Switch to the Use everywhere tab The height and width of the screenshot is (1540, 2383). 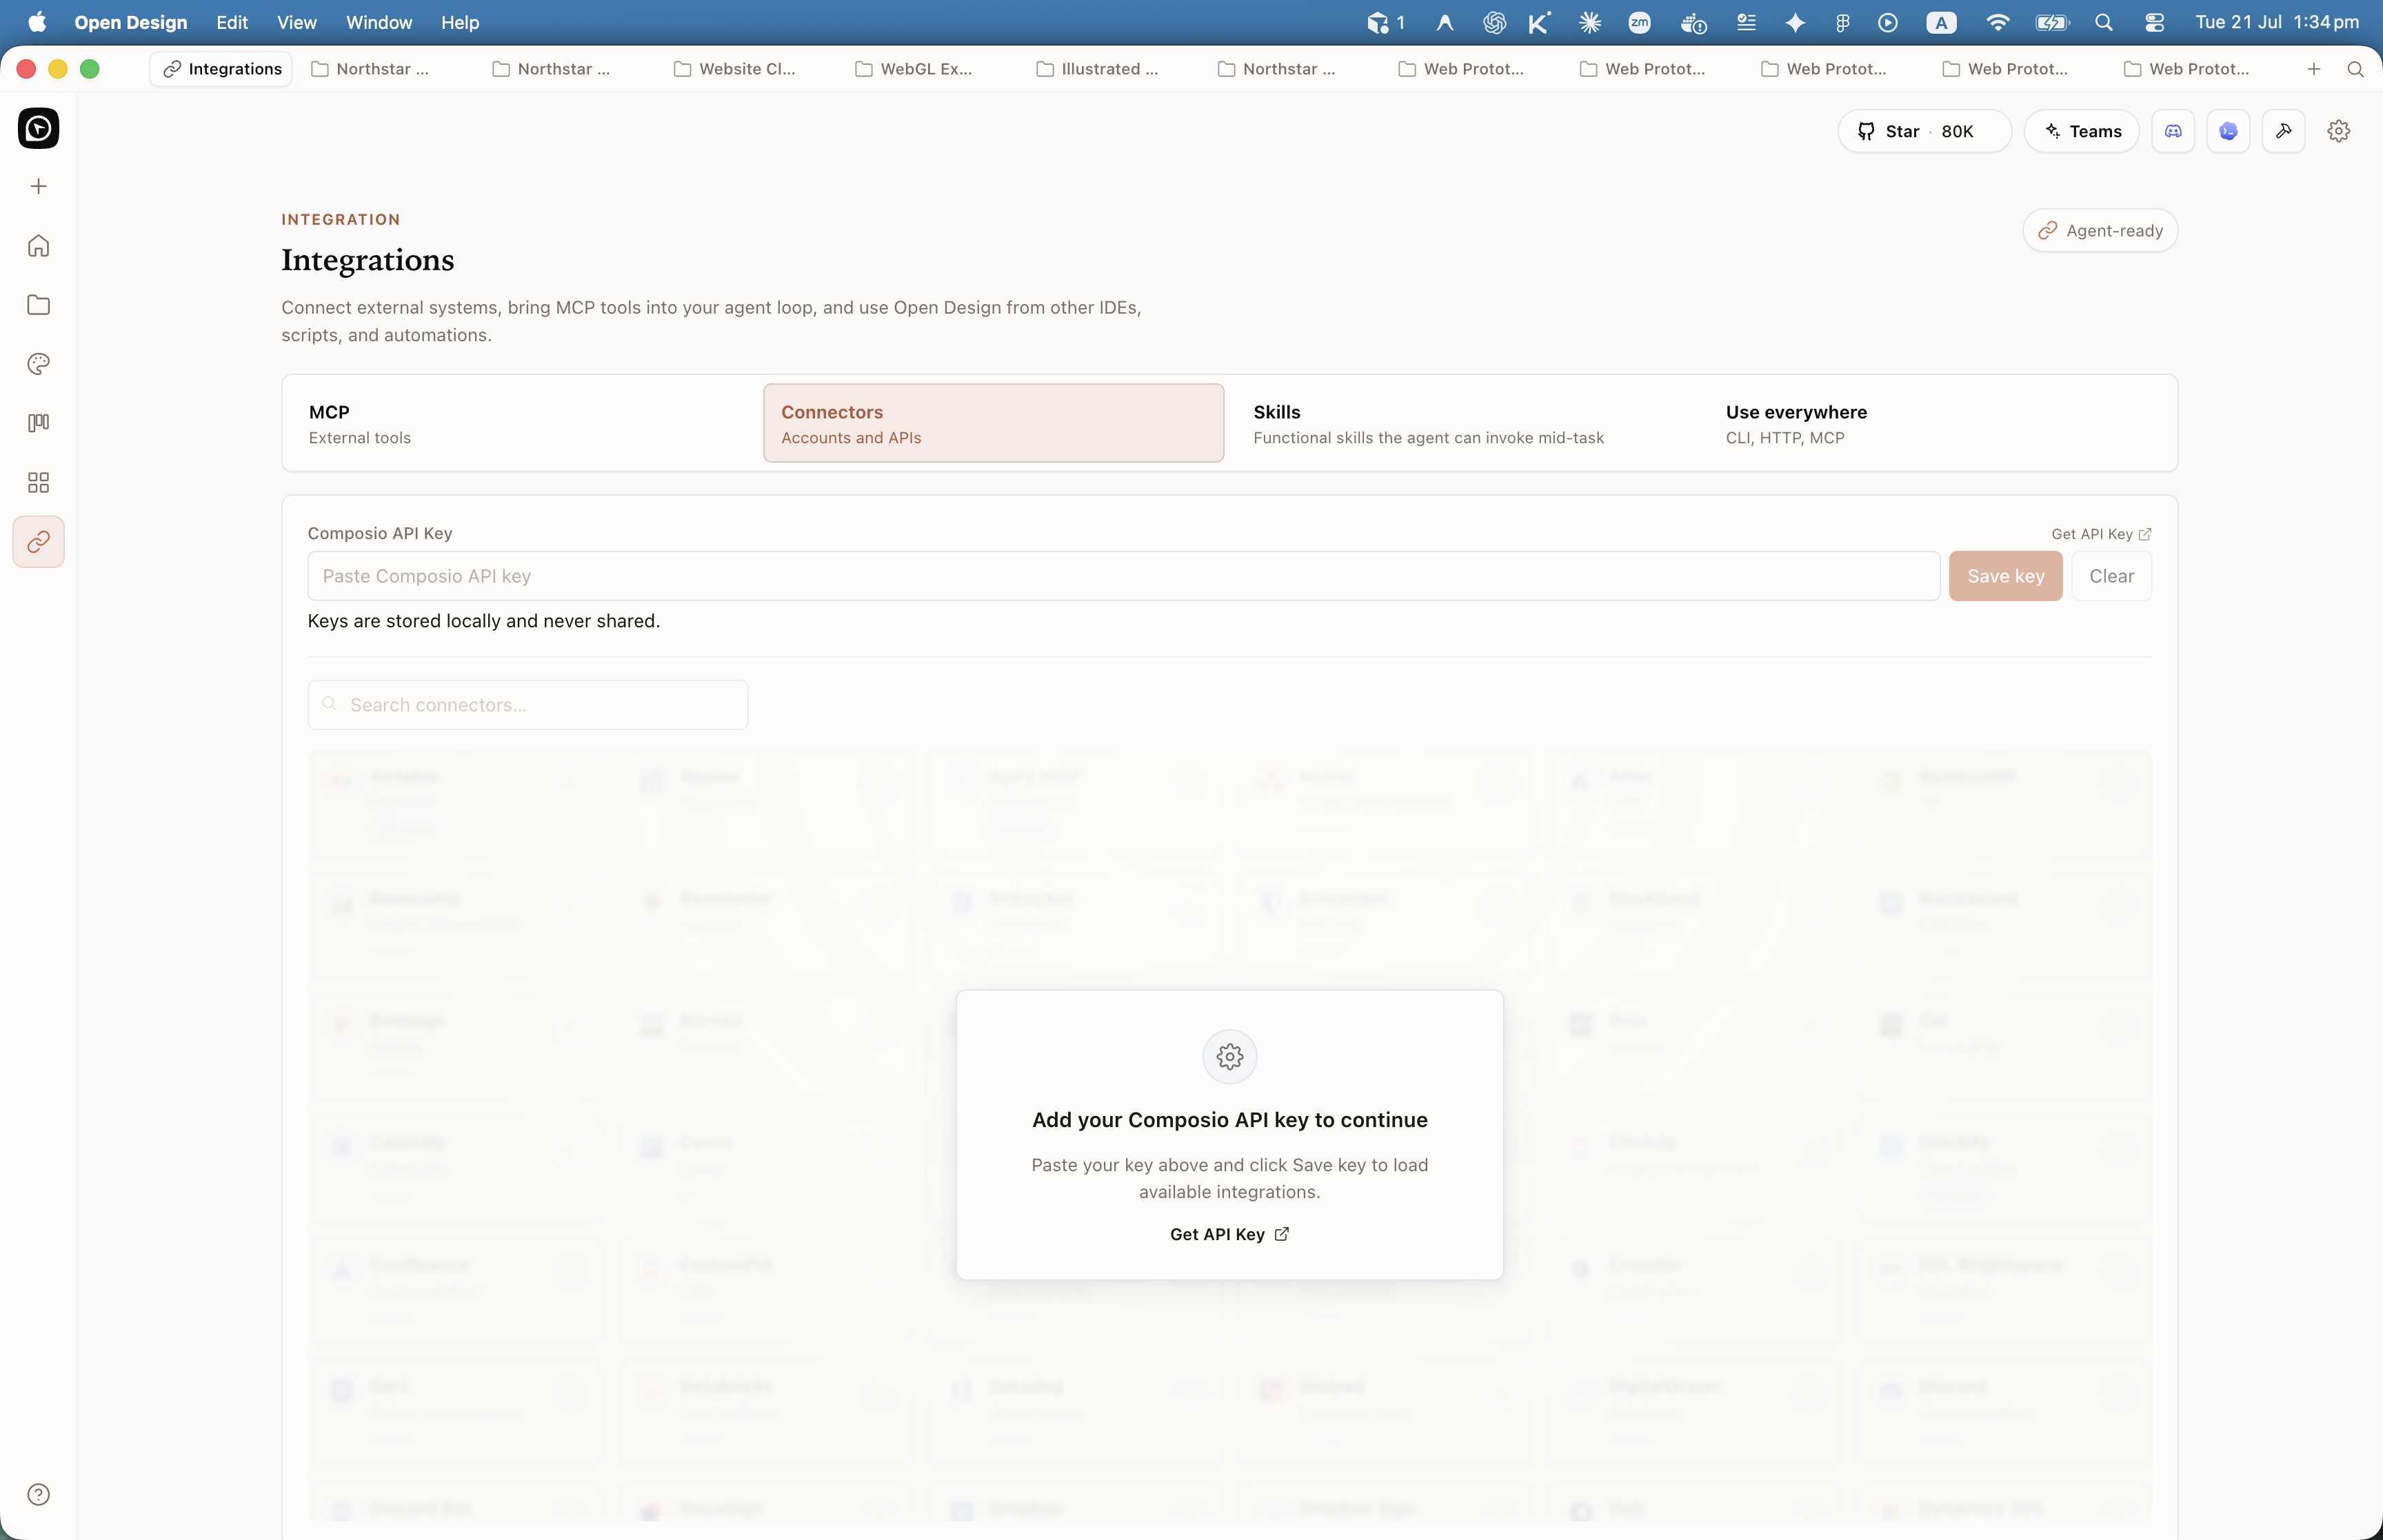(1938, 424)
